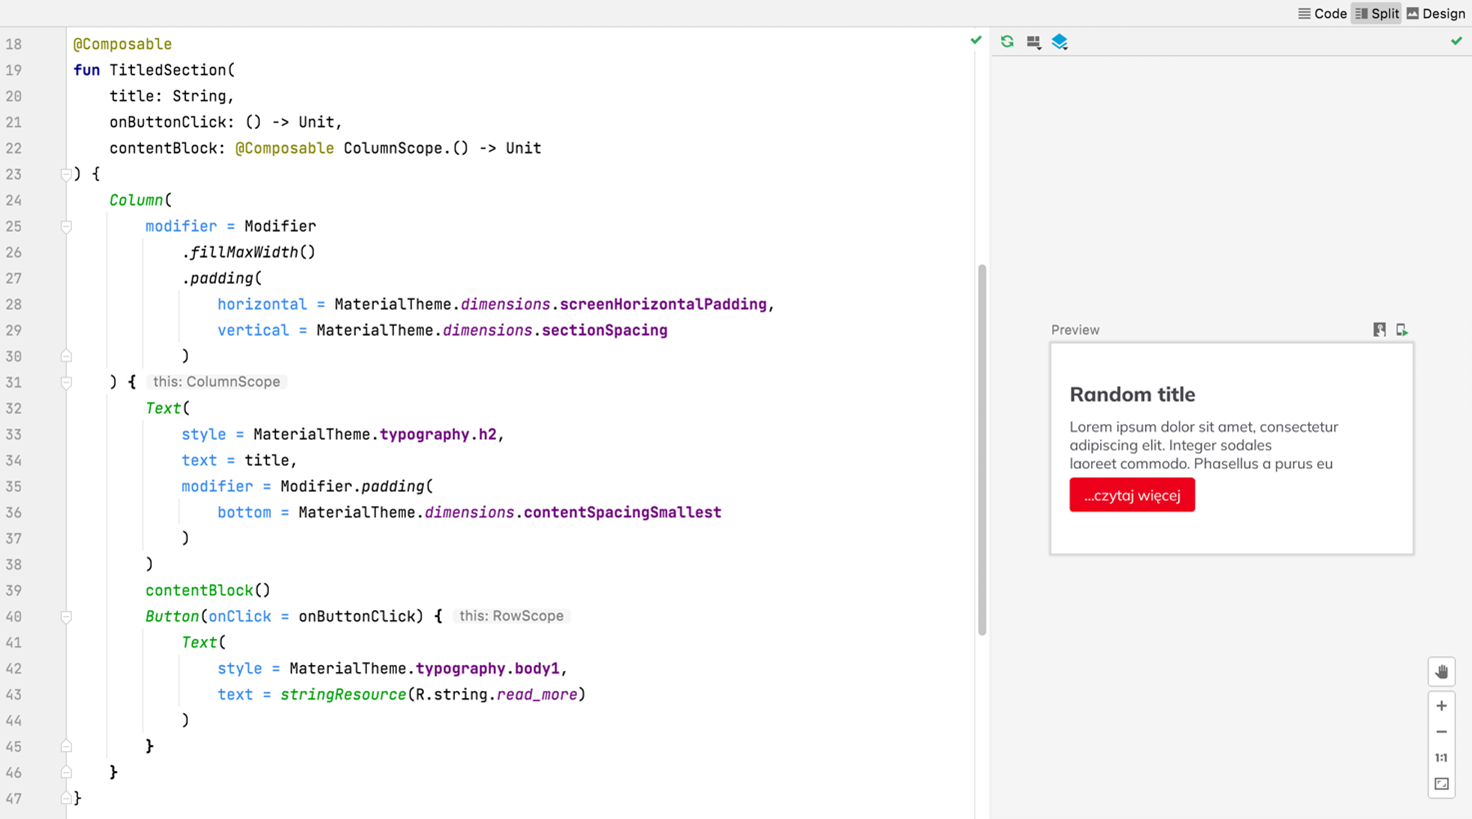Start interactive mode for the Preview
The width and height of the screenshot is (1472, 819).
[x=1379, y=330]
